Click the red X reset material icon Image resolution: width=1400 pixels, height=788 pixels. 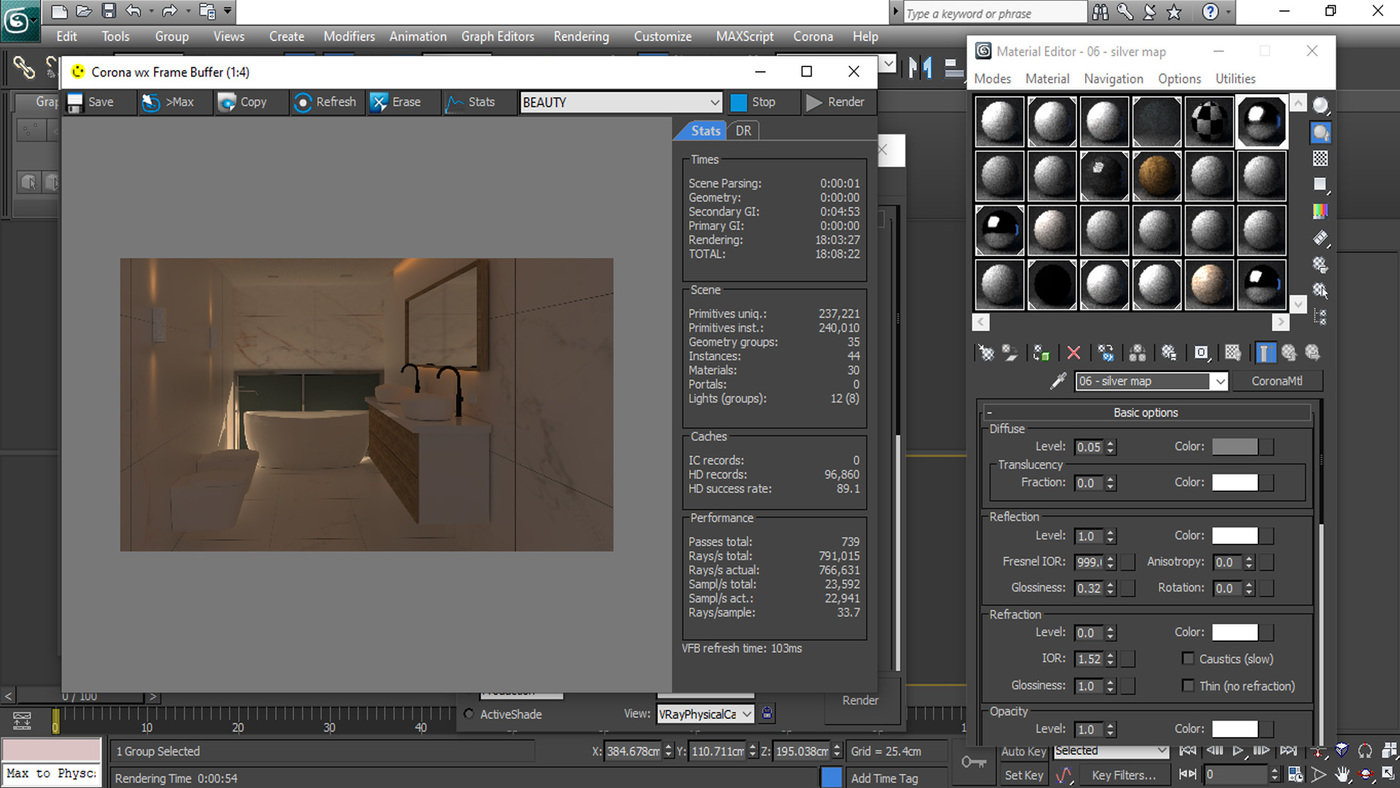coord(1073,353)
